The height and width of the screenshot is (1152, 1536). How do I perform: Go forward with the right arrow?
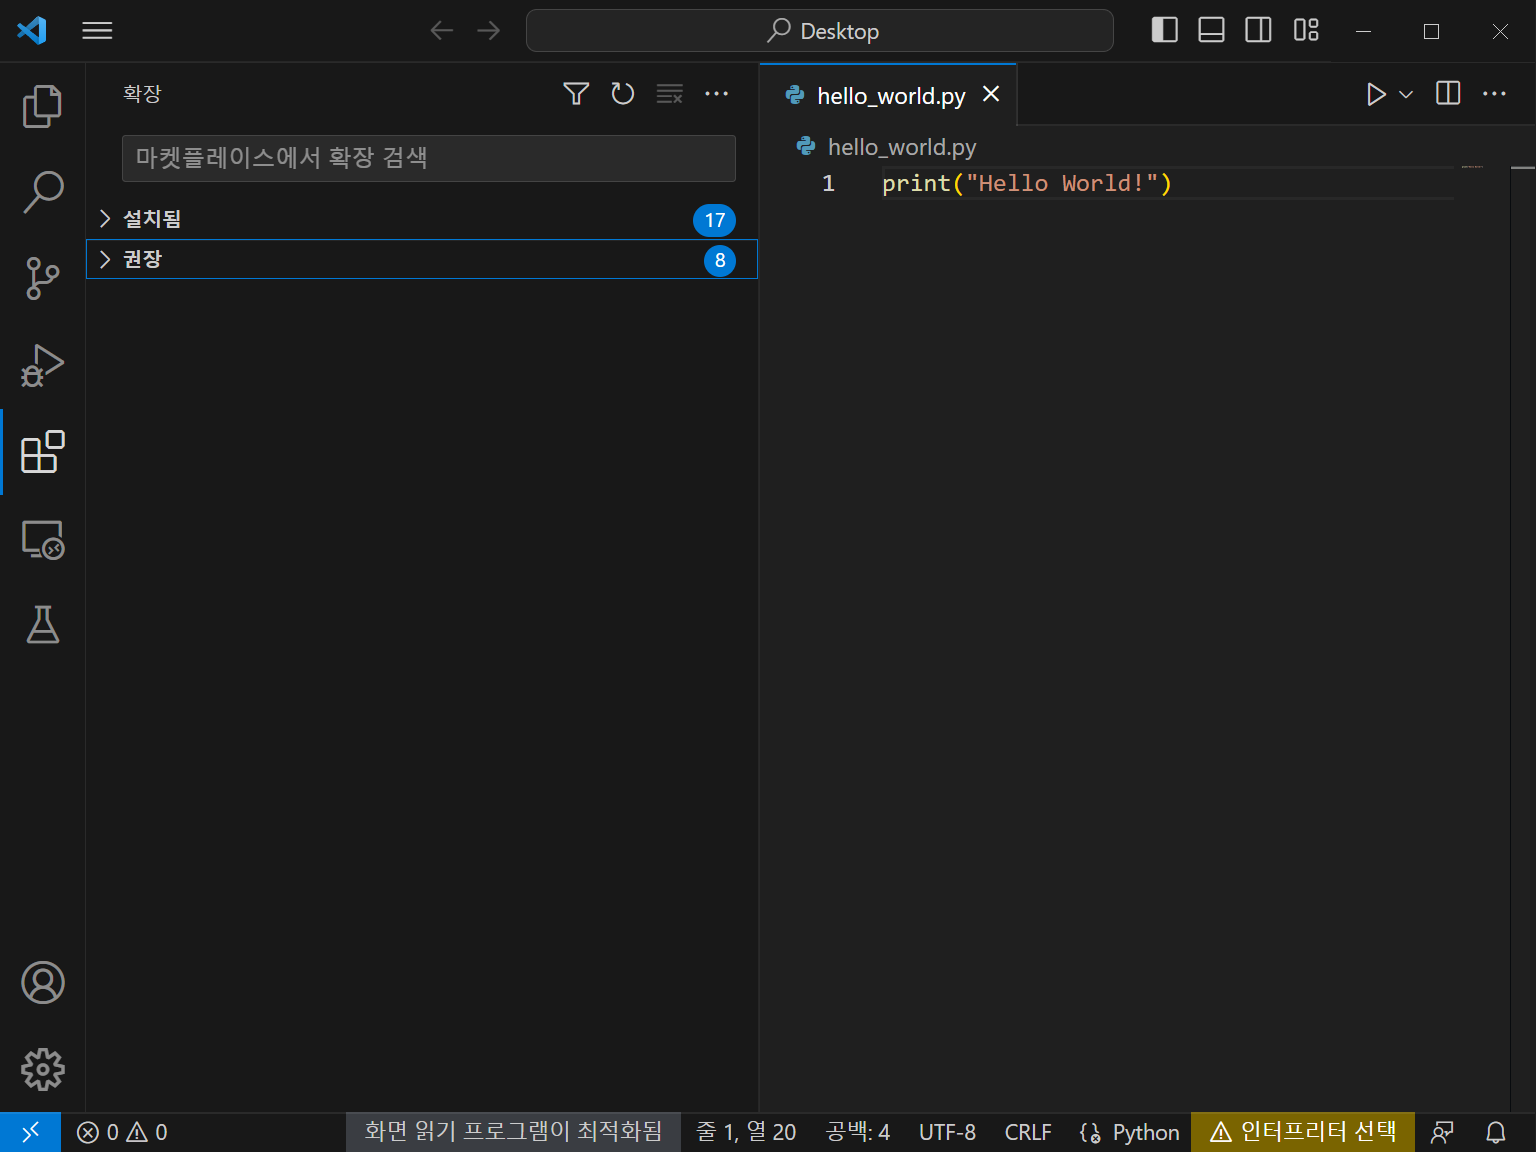(x=488, y=31)
